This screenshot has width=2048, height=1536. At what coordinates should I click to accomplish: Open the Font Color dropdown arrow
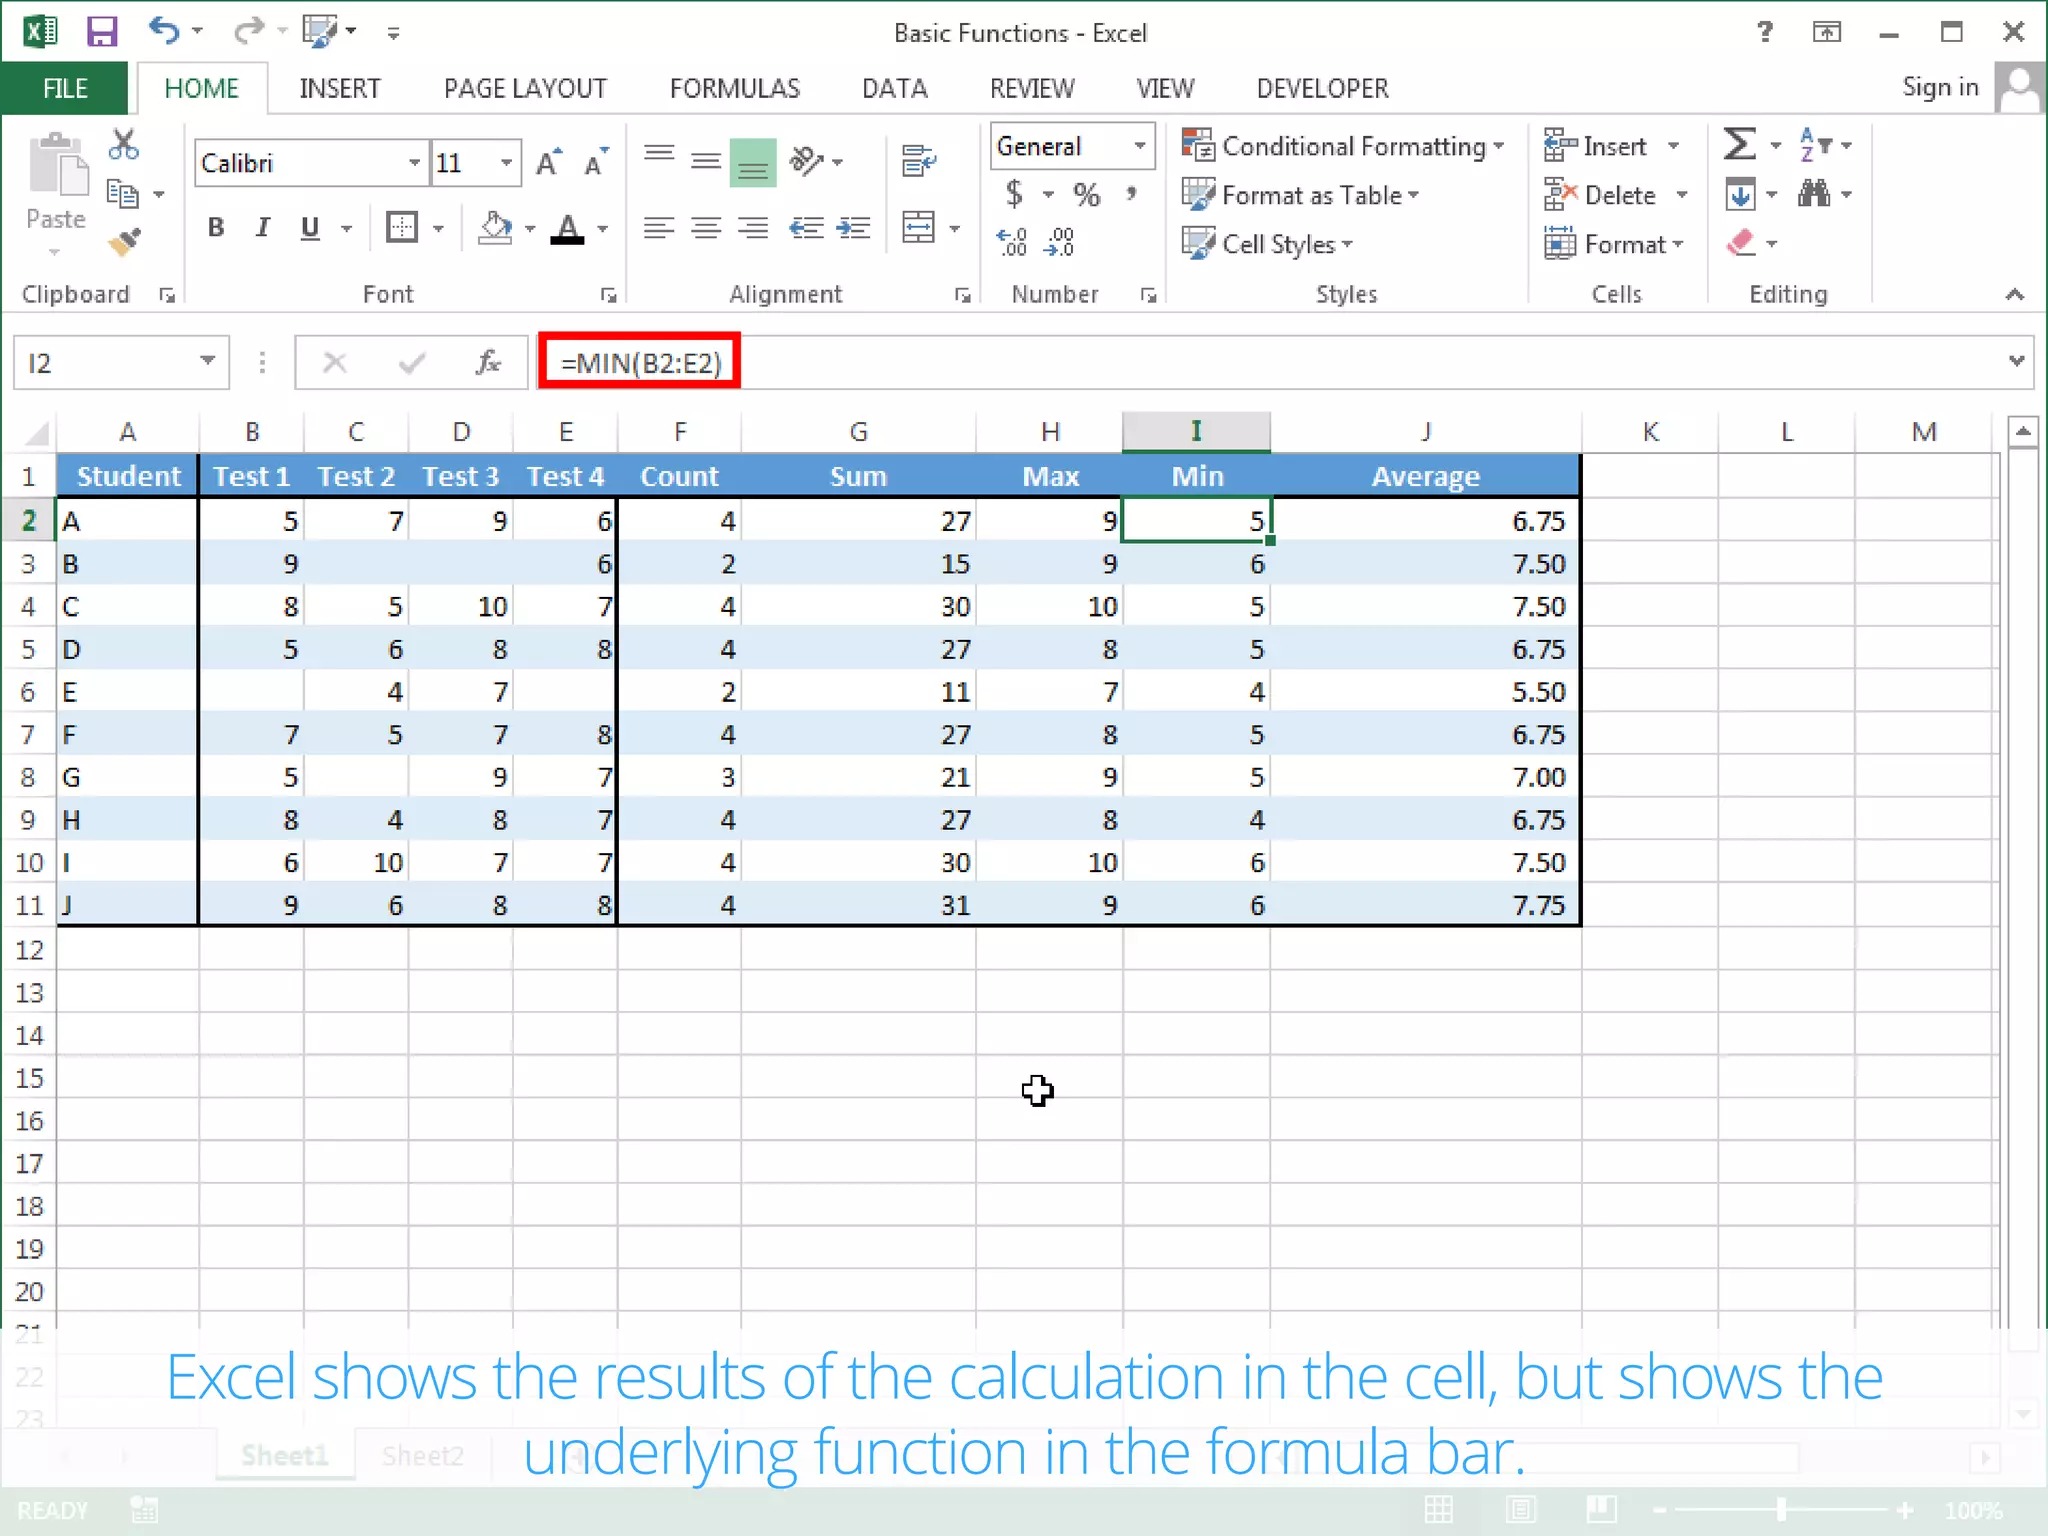point(603,229)
